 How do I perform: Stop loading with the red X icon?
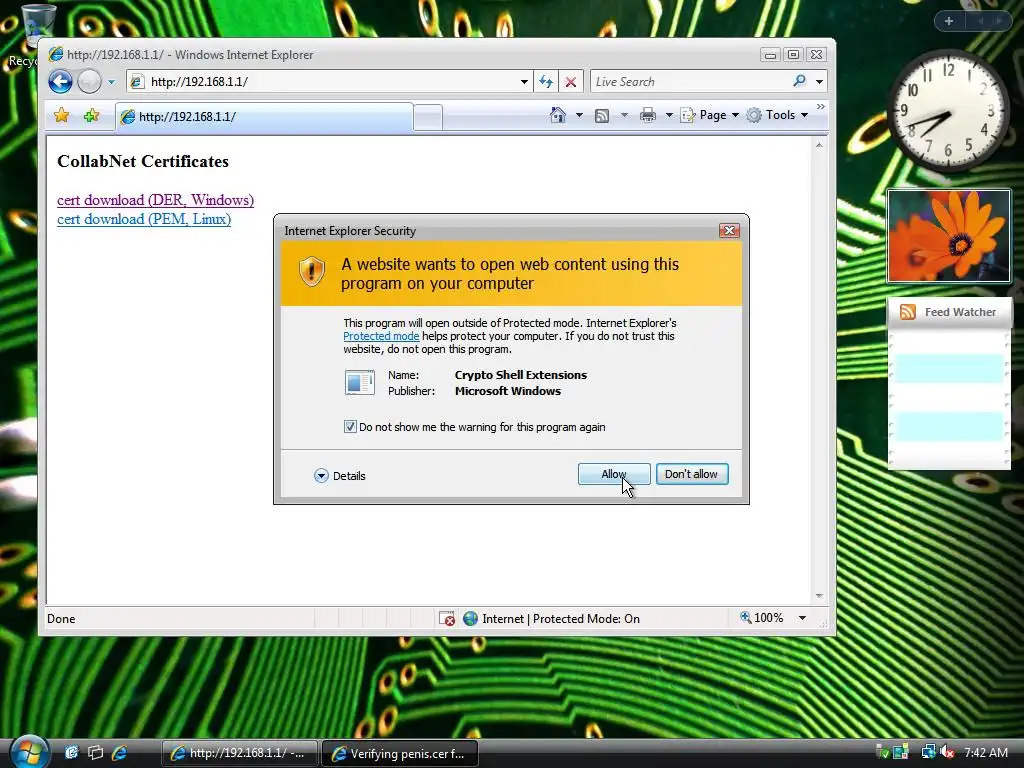click(x=571, y=82)
